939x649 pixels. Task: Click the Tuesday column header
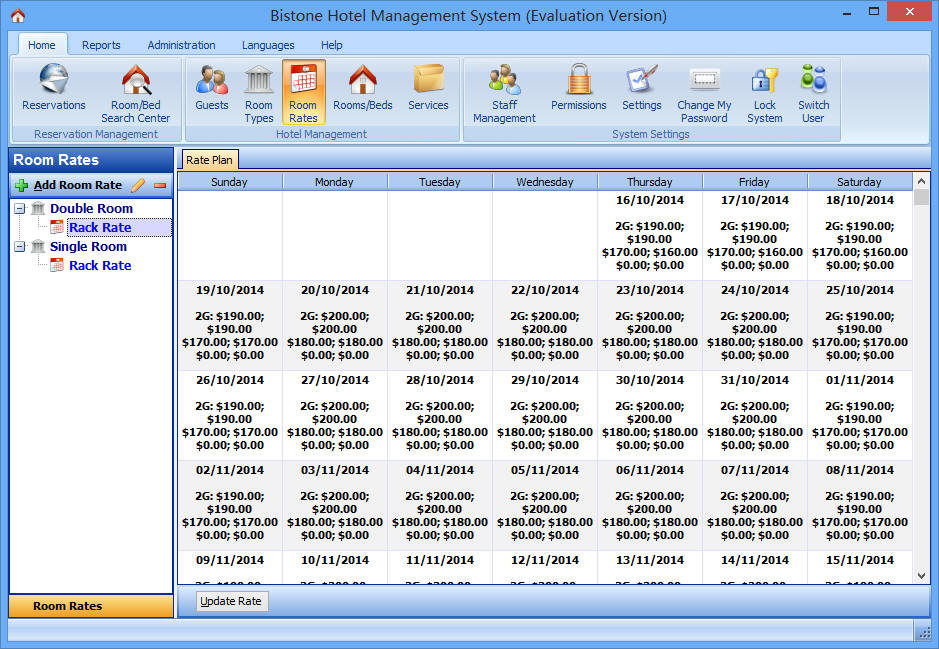[440, 182]
